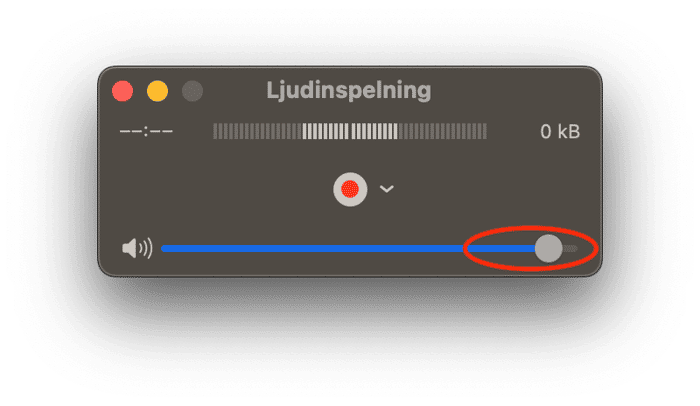This screenshot has height=406, width=700.
Task: Click the blue filled part of volume track
Action: click(348, 248)
